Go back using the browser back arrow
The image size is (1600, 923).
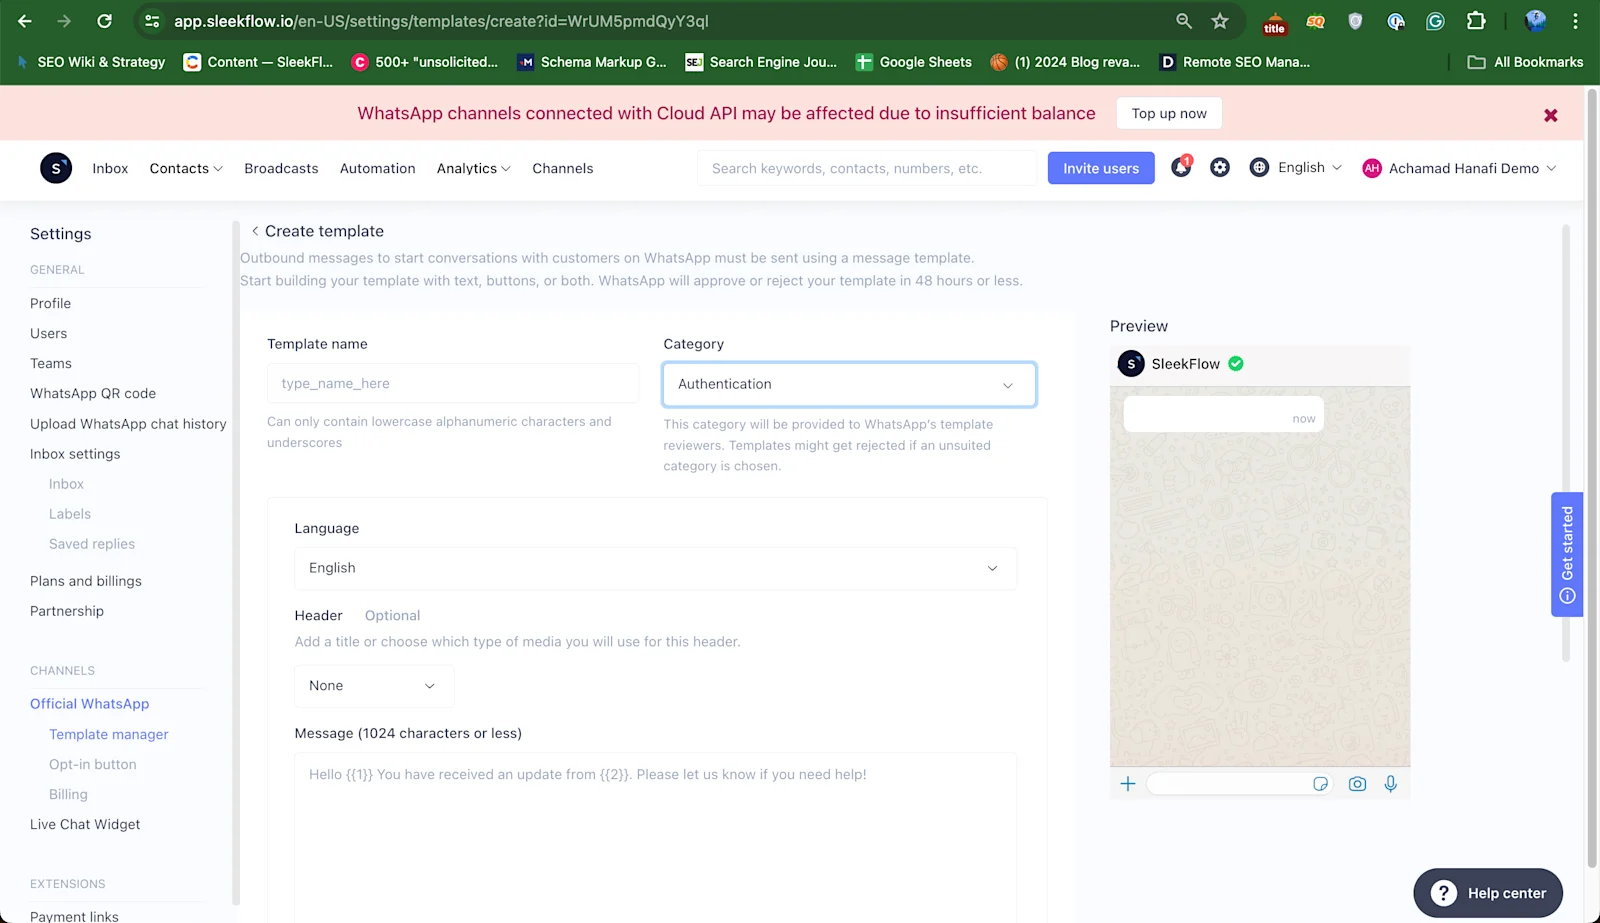25,21
